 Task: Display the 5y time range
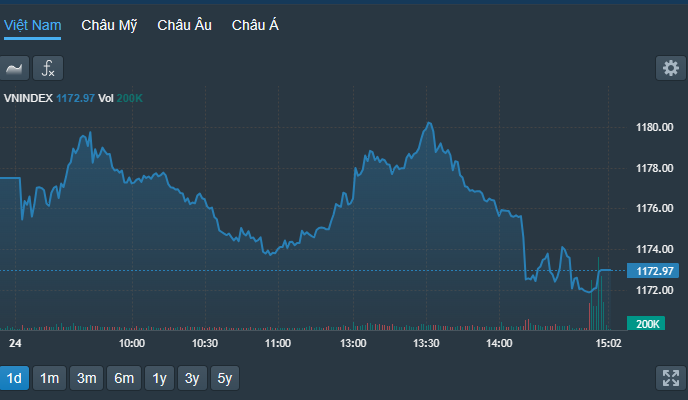point(225,378)
